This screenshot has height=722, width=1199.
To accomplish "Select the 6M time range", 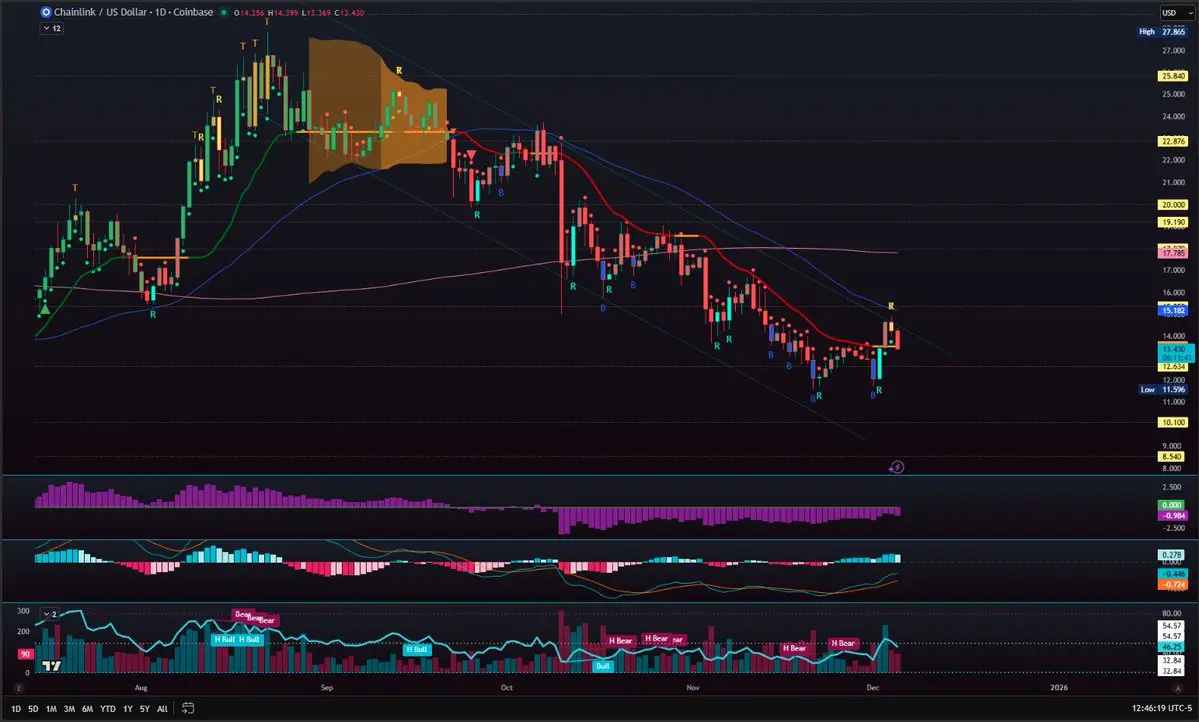I will click(x=87, y=709).
